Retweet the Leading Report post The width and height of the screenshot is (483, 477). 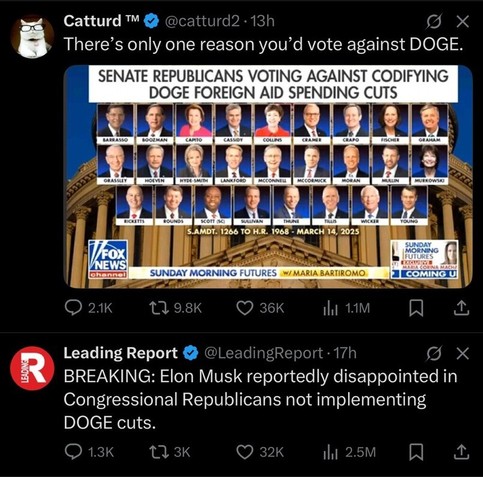158,452
